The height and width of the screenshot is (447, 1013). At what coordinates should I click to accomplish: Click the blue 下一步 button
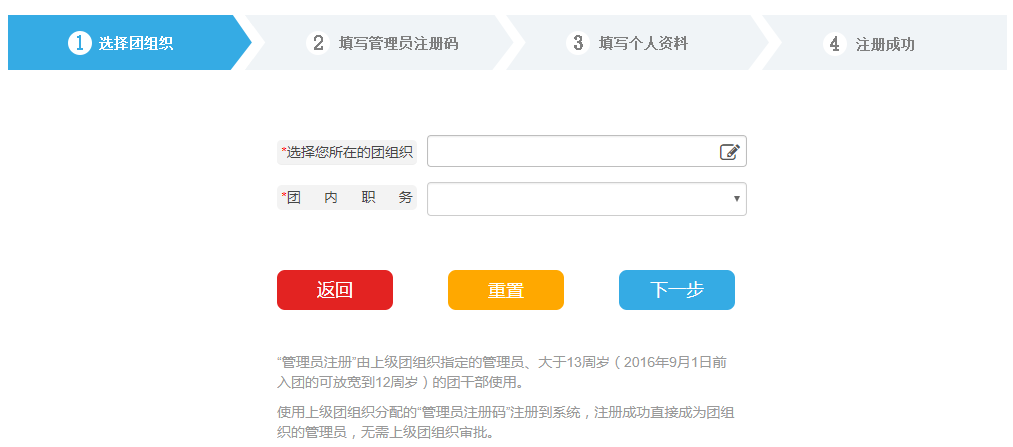(676, 290)
